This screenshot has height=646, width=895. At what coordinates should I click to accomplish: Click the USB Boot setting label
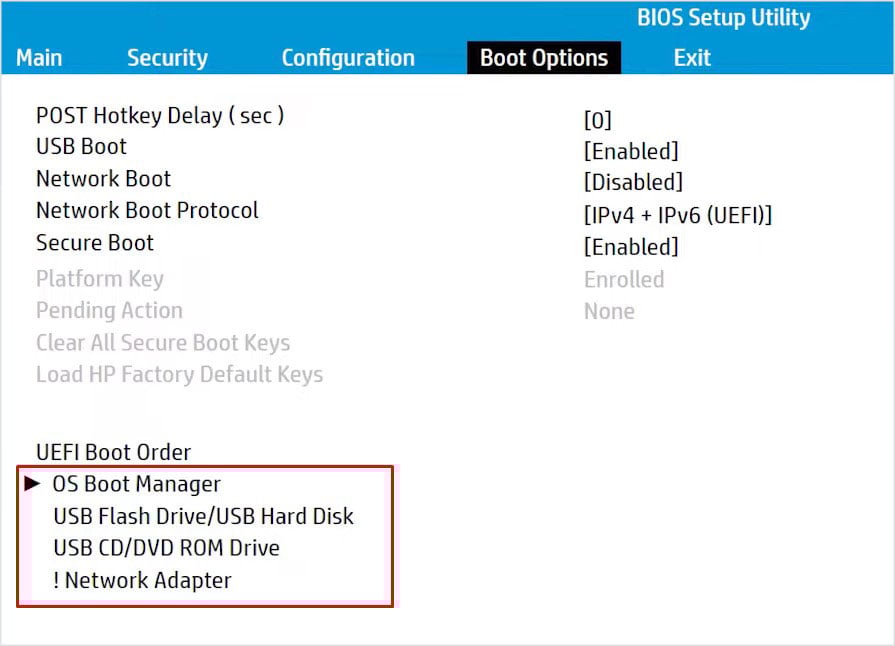[81, 147]
